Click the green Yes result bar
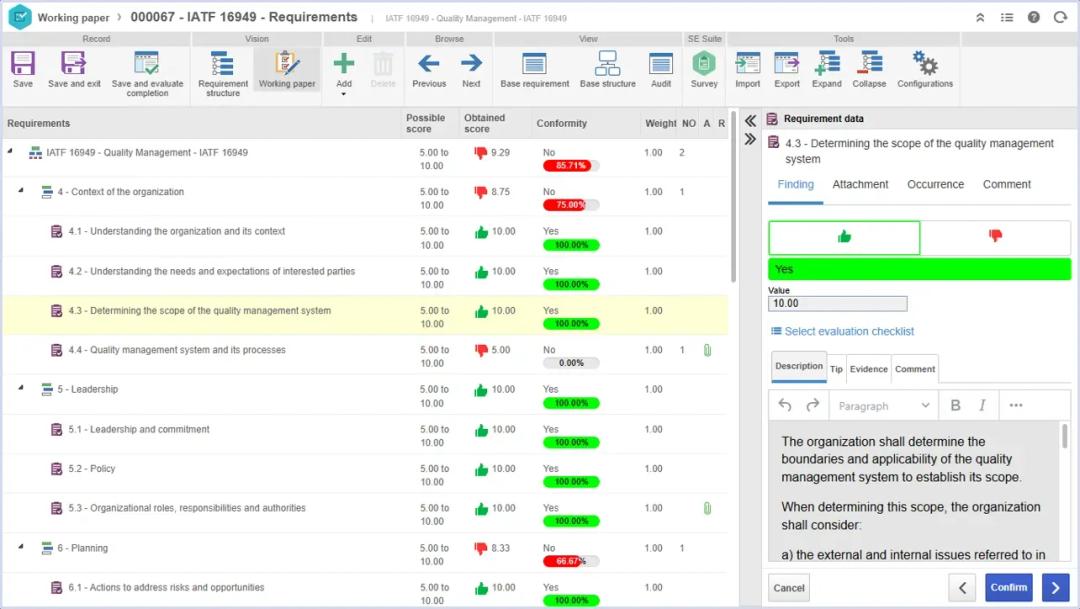The width and height of the screenshot is (1080, 609). tap(918, 269)
